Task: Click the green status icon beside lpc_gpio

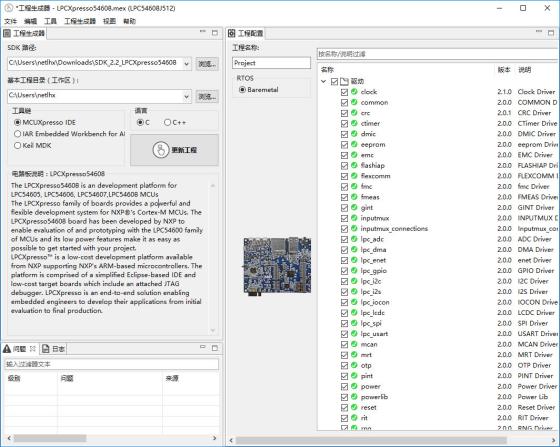Action: click(354, 270)
